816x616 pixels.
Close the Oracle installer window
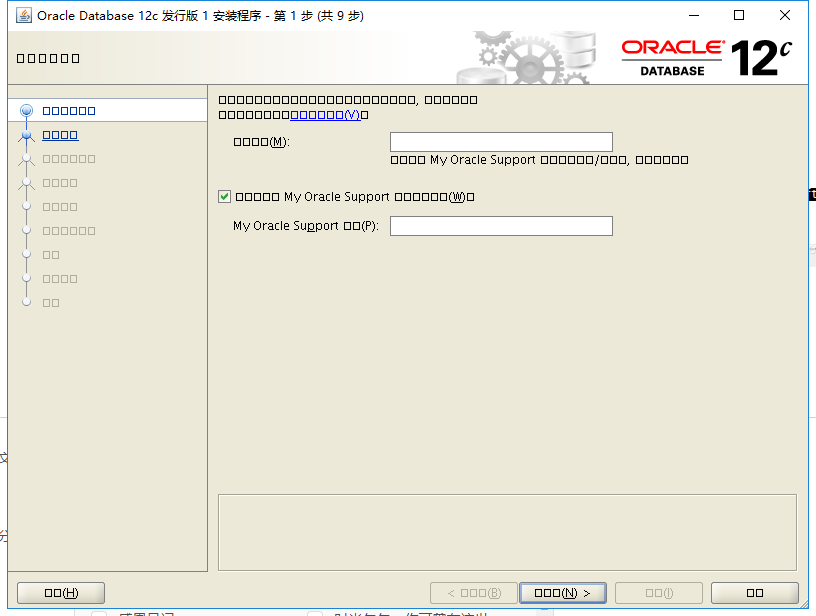coord(785,16)
